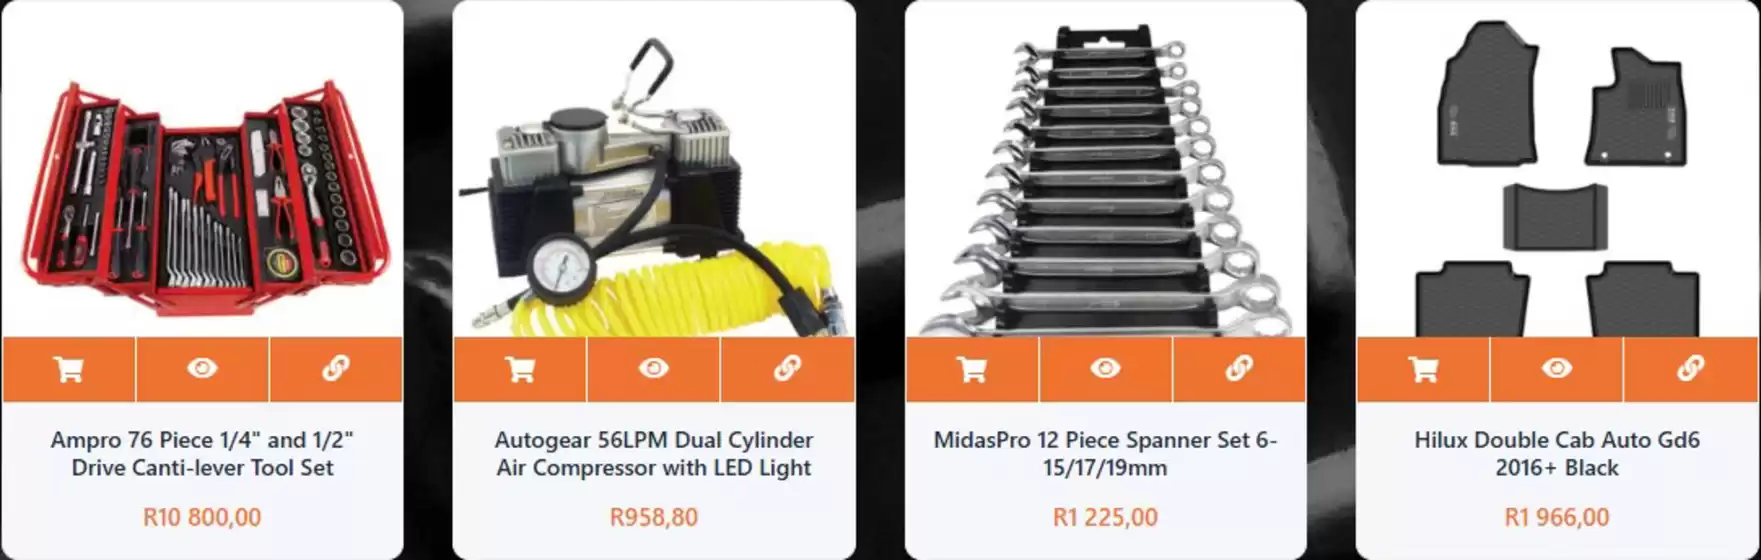The width and height of the screenshot is (1761, 560).
Task: Quick view the MidasPro 12 Piece Spanner Set
Action: (1105, 369)
